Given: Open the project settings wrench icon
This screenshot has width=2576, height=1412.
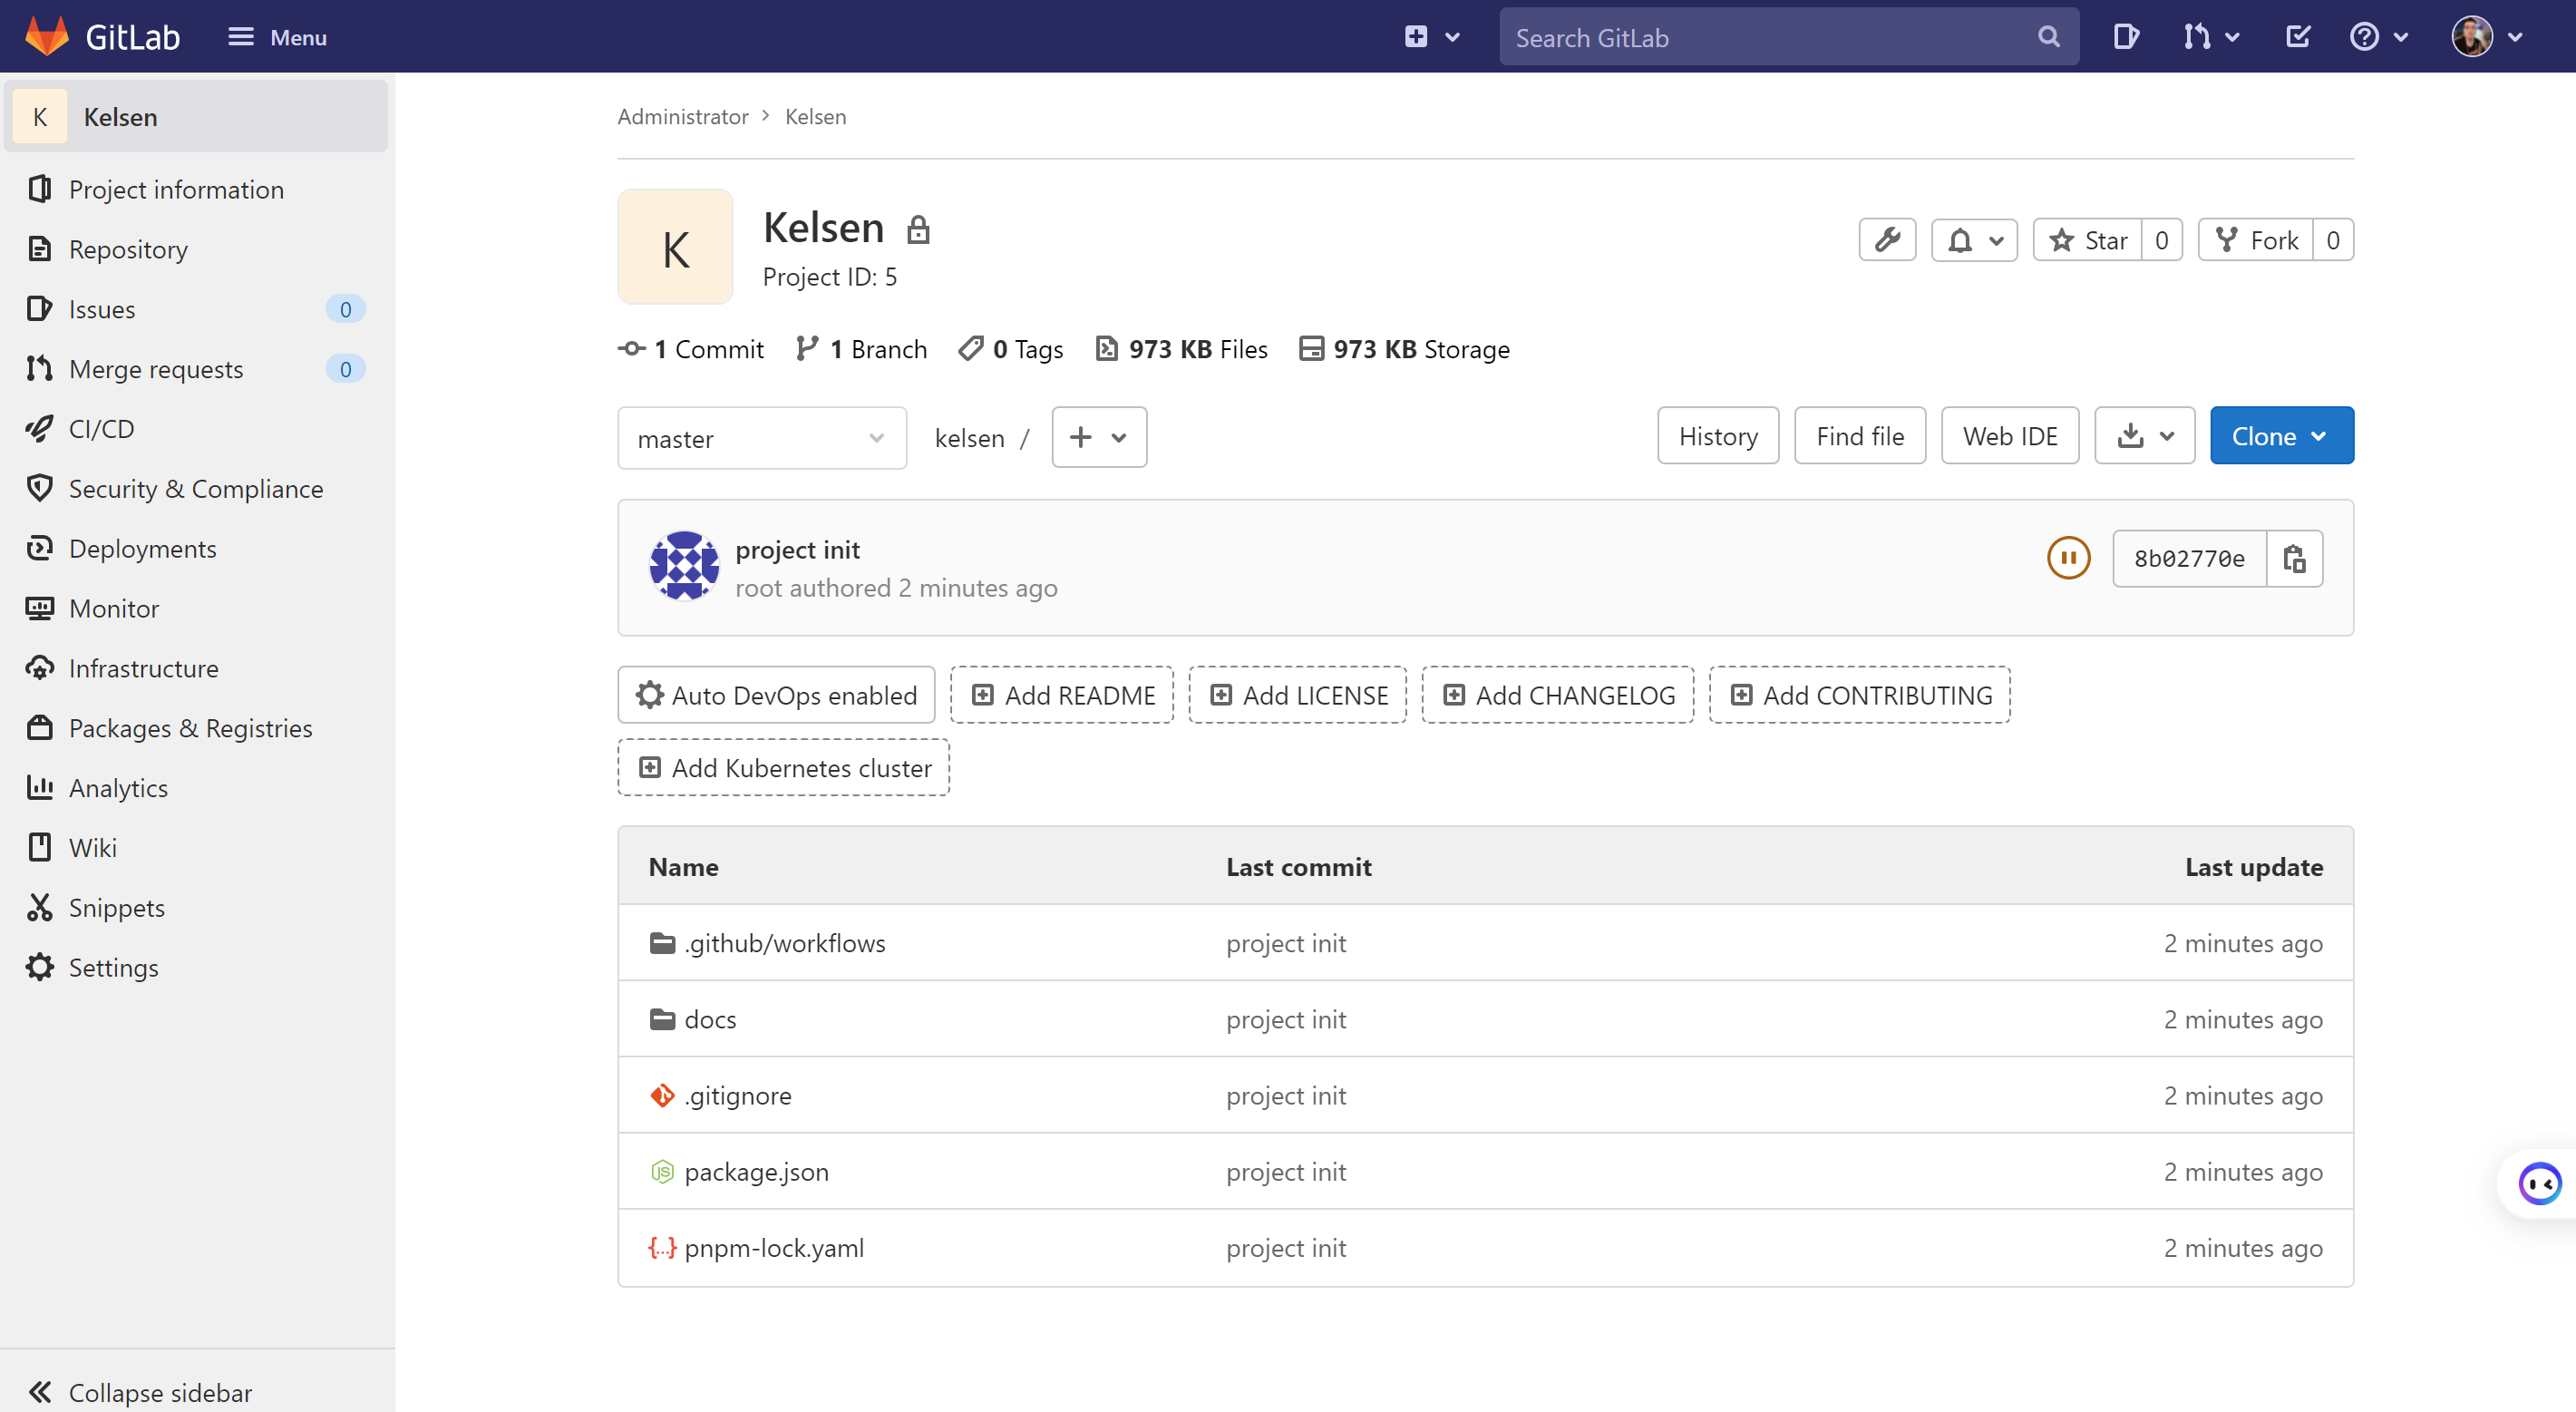Looking at the screenshot, I should point(1887,240).
